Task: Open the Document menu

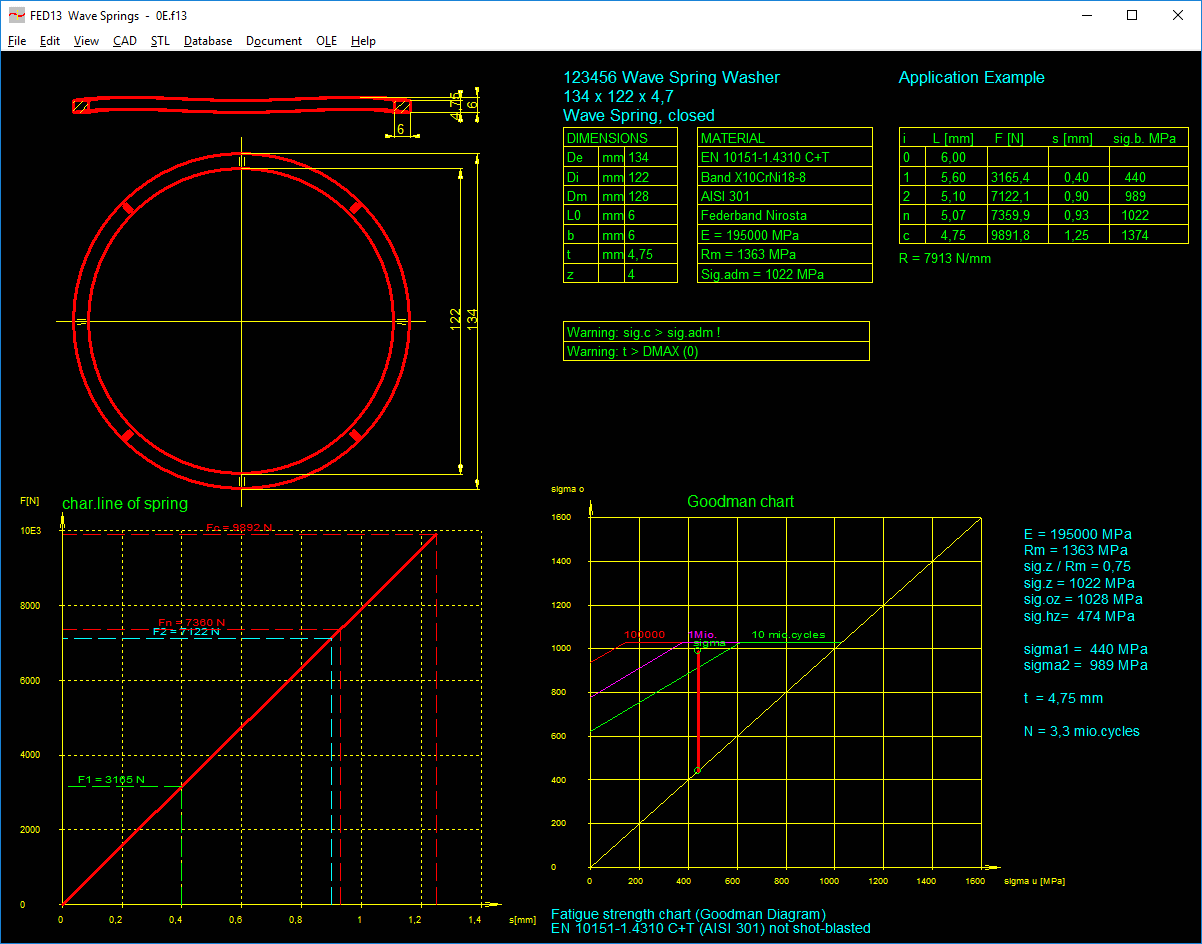Action: [x=274, y=41]
